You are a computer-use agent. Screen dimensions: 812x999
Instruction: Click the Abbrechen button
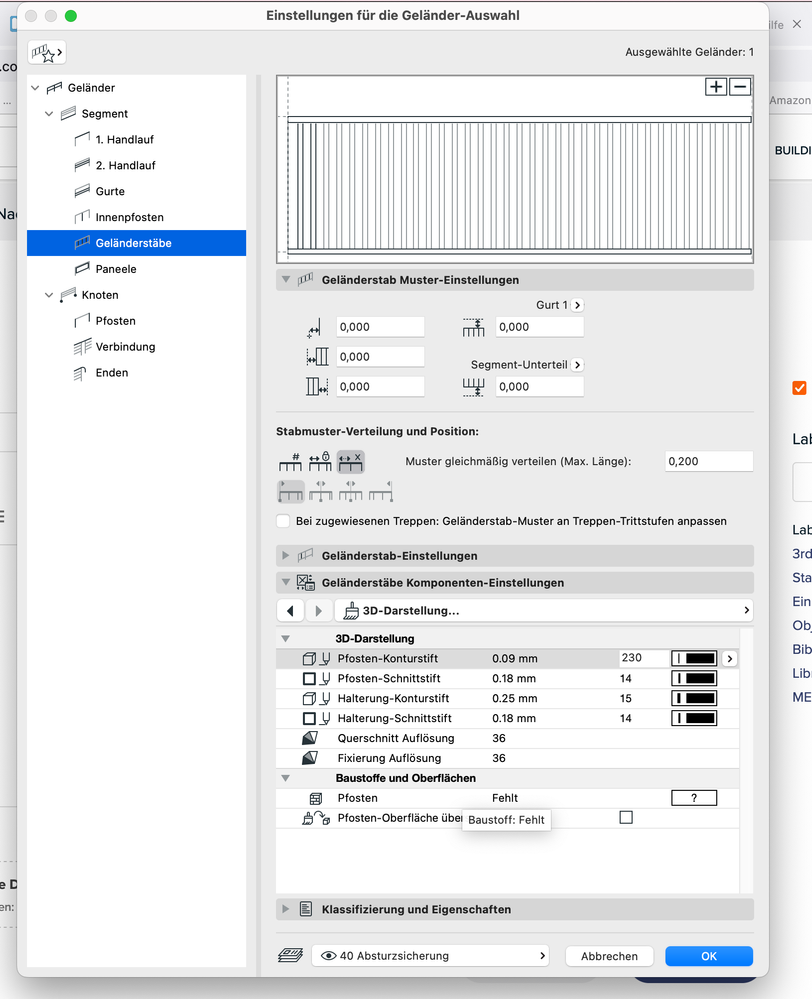609,956
